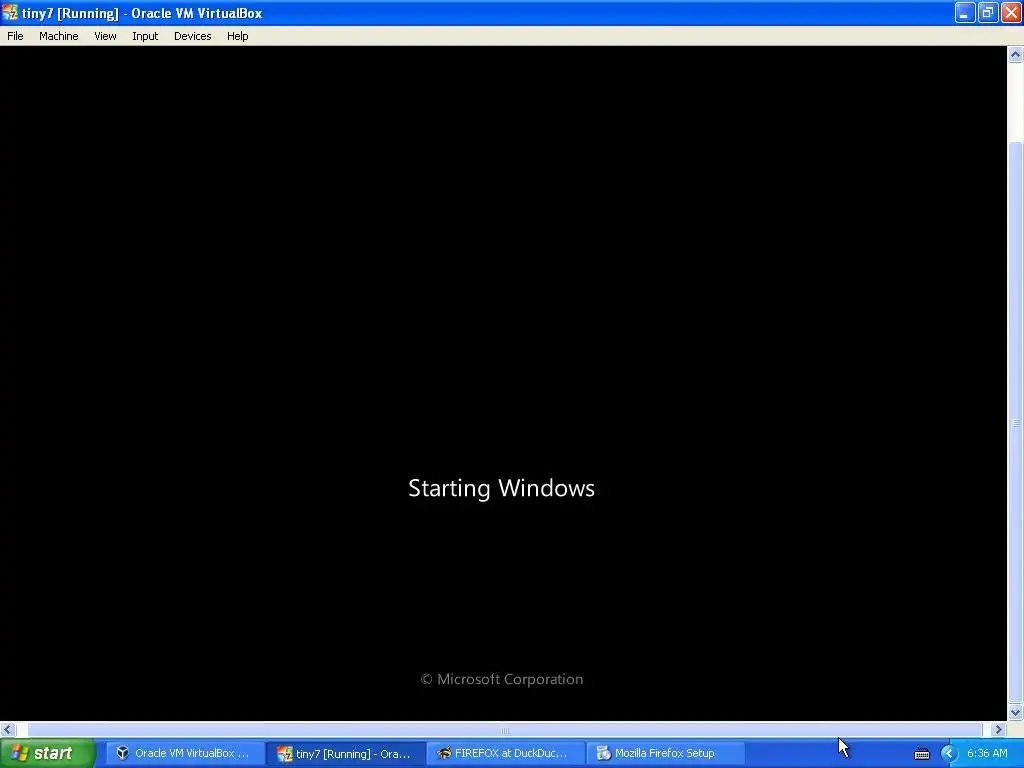Expand hidden tray icons arrow

click(948, 754)
